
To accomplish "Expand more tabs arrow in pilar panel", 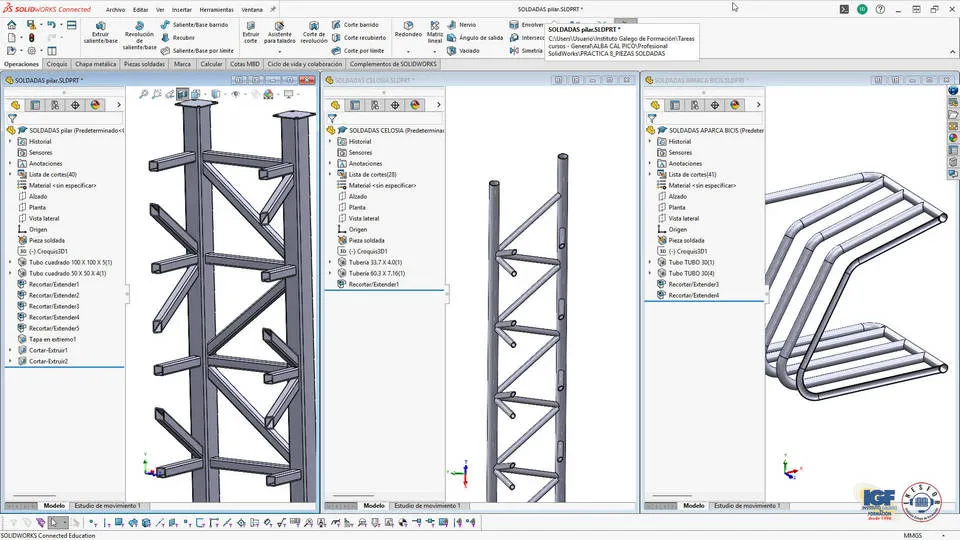I will click(119, 105).
